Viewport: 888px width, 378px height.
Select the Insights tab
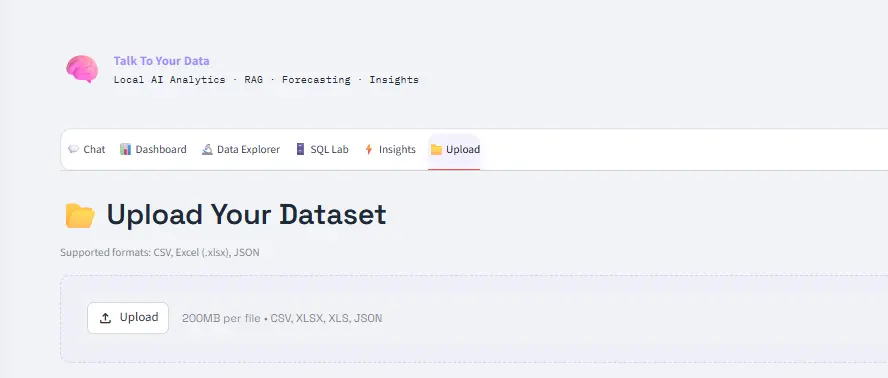pos(390,150)
